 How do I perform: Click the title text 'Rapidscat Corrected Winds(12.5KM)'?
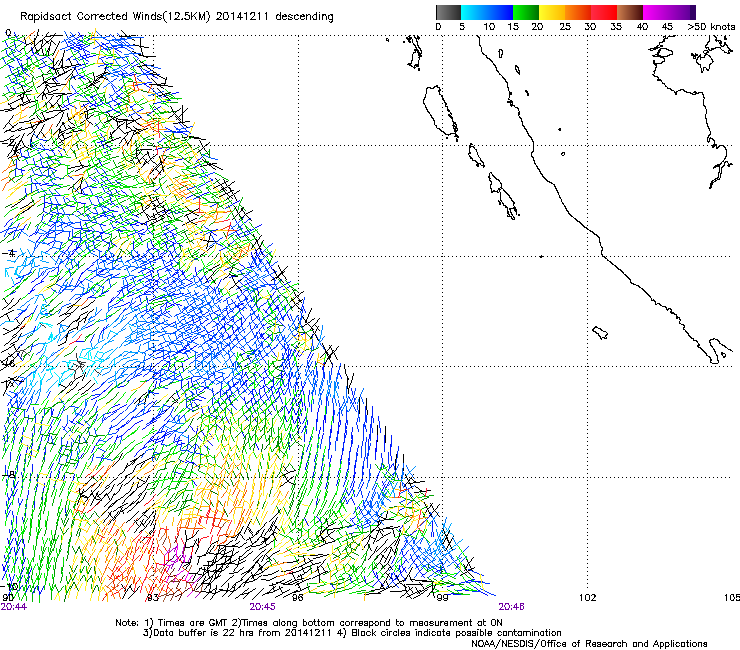tap(115, 17)
